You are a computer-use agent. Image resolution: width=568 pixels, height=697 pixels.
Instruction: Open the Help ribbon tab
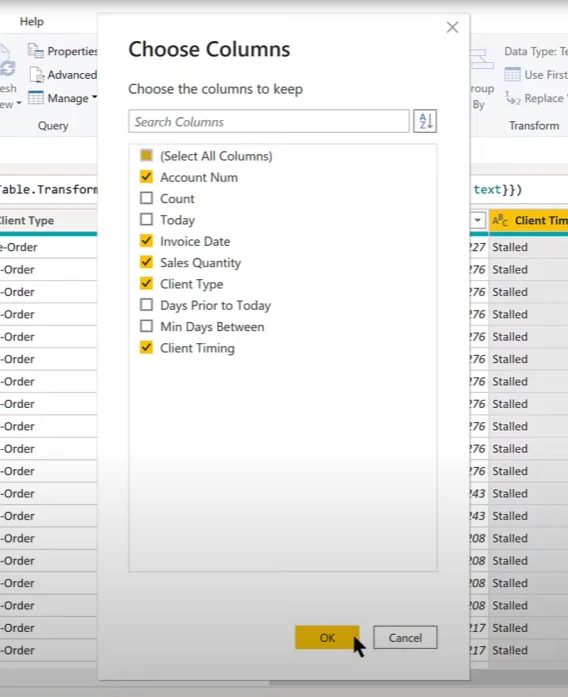click(32, 21)
